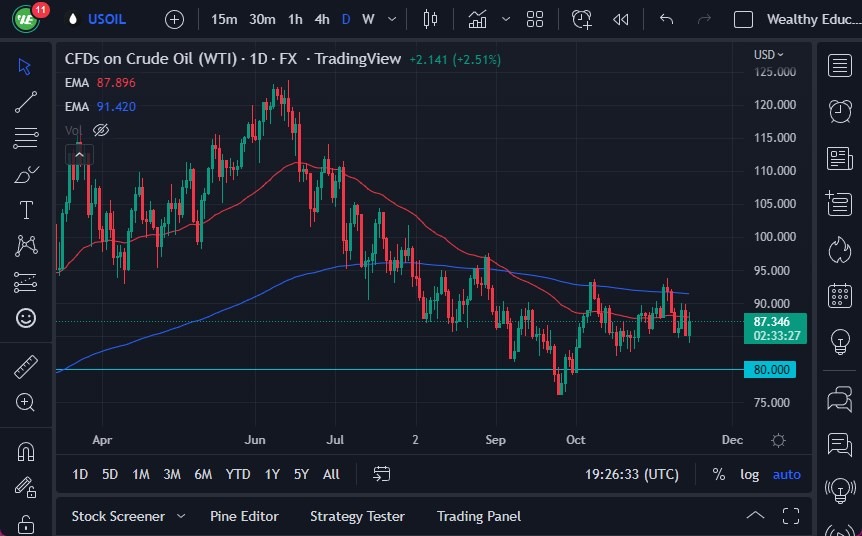Viewport: 862px width, 536px height.
Task: Toggle percent scale button
Action: (718, 474)
